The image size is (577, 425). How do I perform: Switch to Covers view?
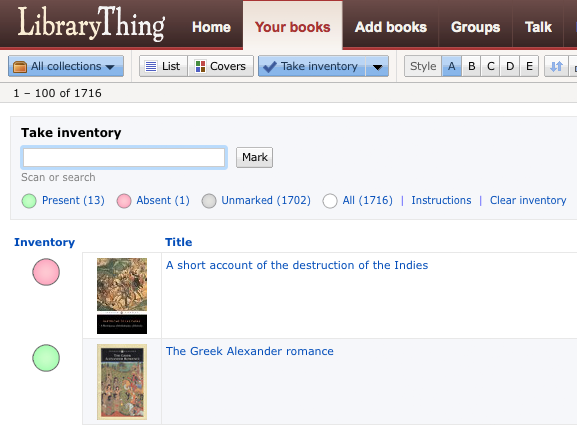pyautogui.click(x=221, y=66)
